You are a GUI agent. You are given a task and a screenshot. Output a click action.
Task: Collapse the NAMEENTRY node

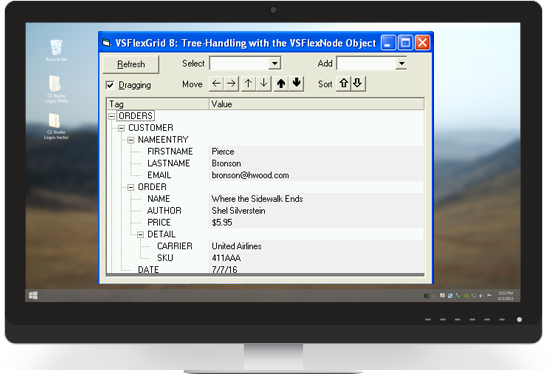(131, 140)
